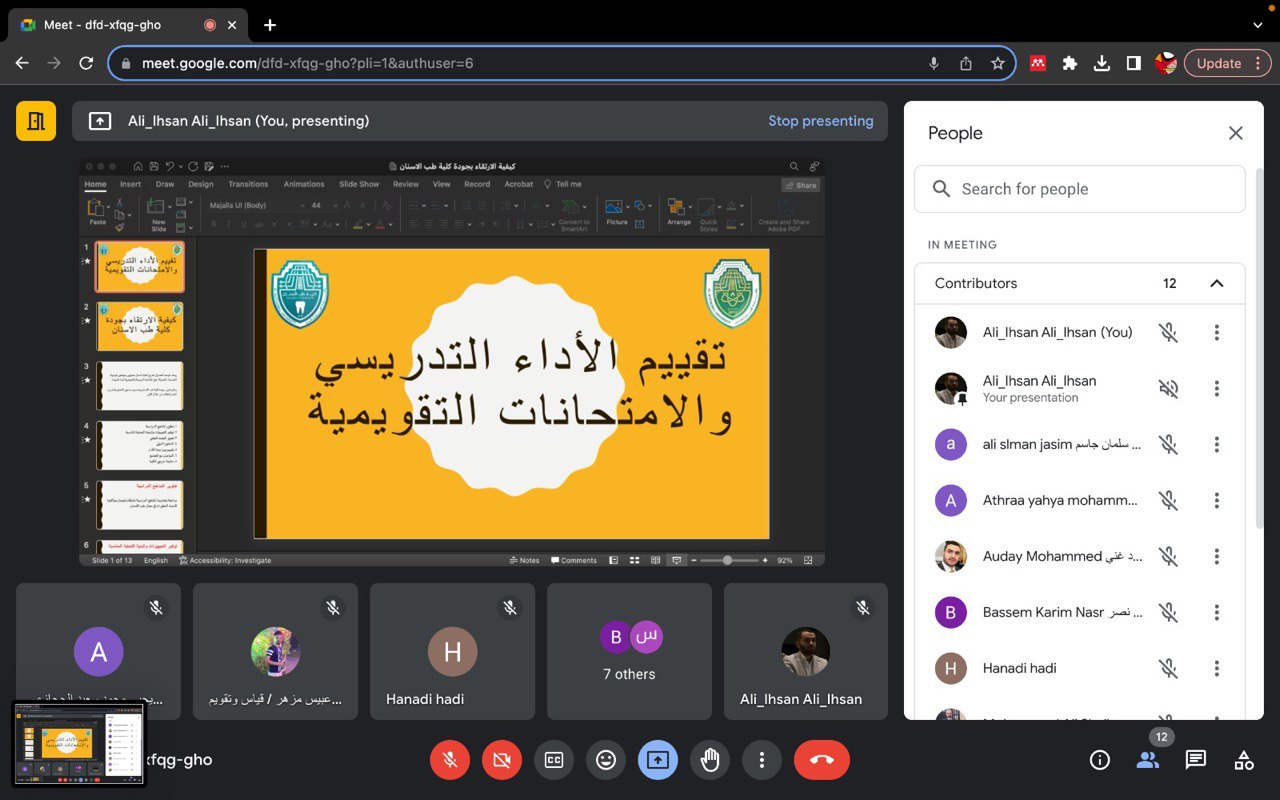Screen dimensions: 1280x800
Task: Open the meeting activities icon at bottom right
Action: tap(1243, 760)
